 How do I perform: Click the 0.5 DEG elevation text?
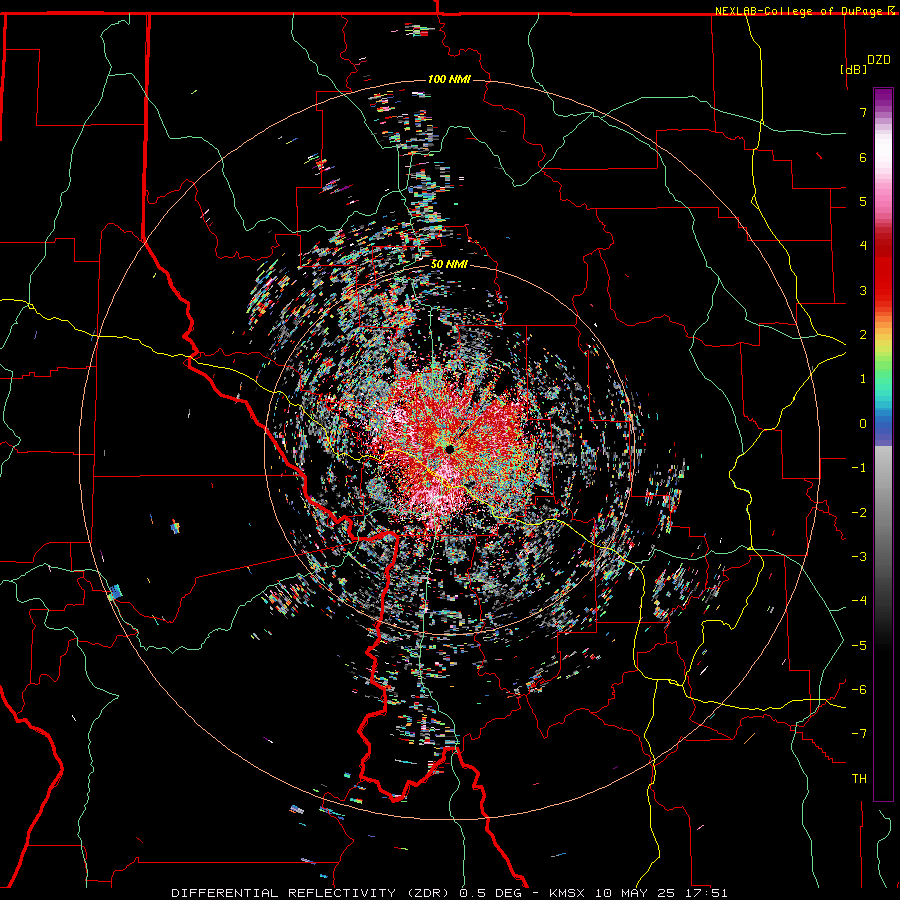[x=491, y=893]
